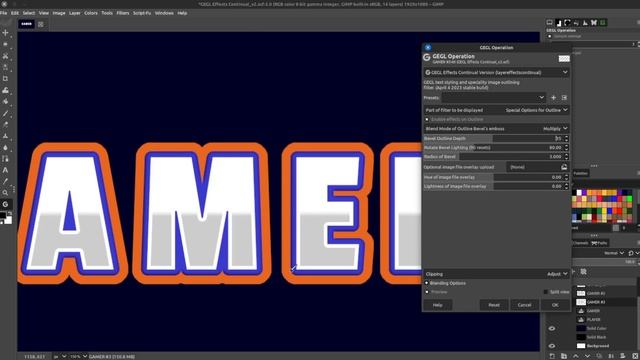This screenshot has width=640, height=360.
Task: Raise the selected layer with the up arrow
Action: [576, 356]
